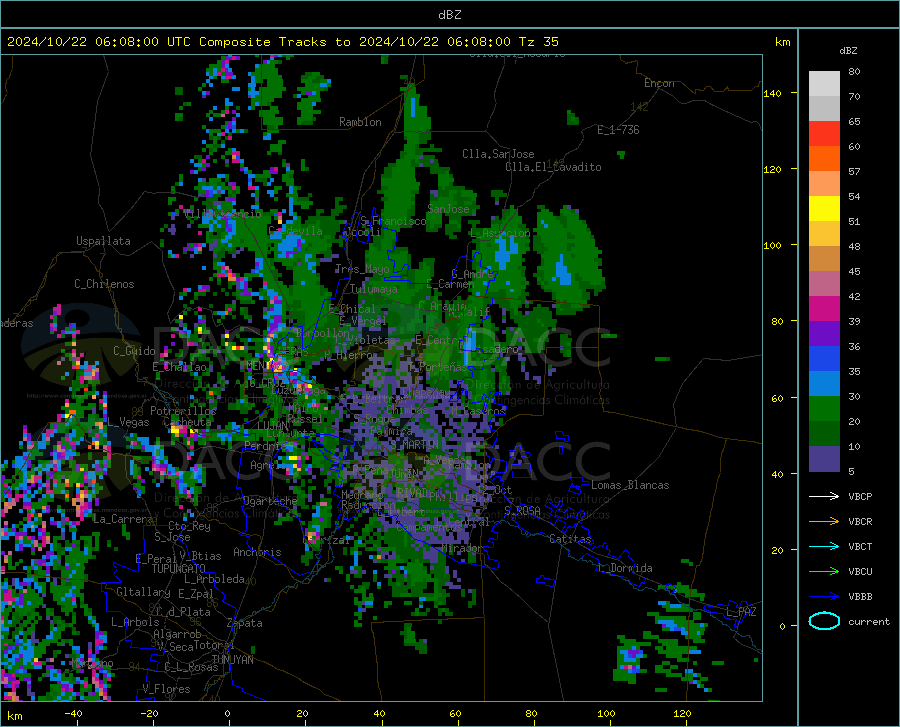
Task: Click the Clla.SanJose map label
Action: [x=498, y=154]
